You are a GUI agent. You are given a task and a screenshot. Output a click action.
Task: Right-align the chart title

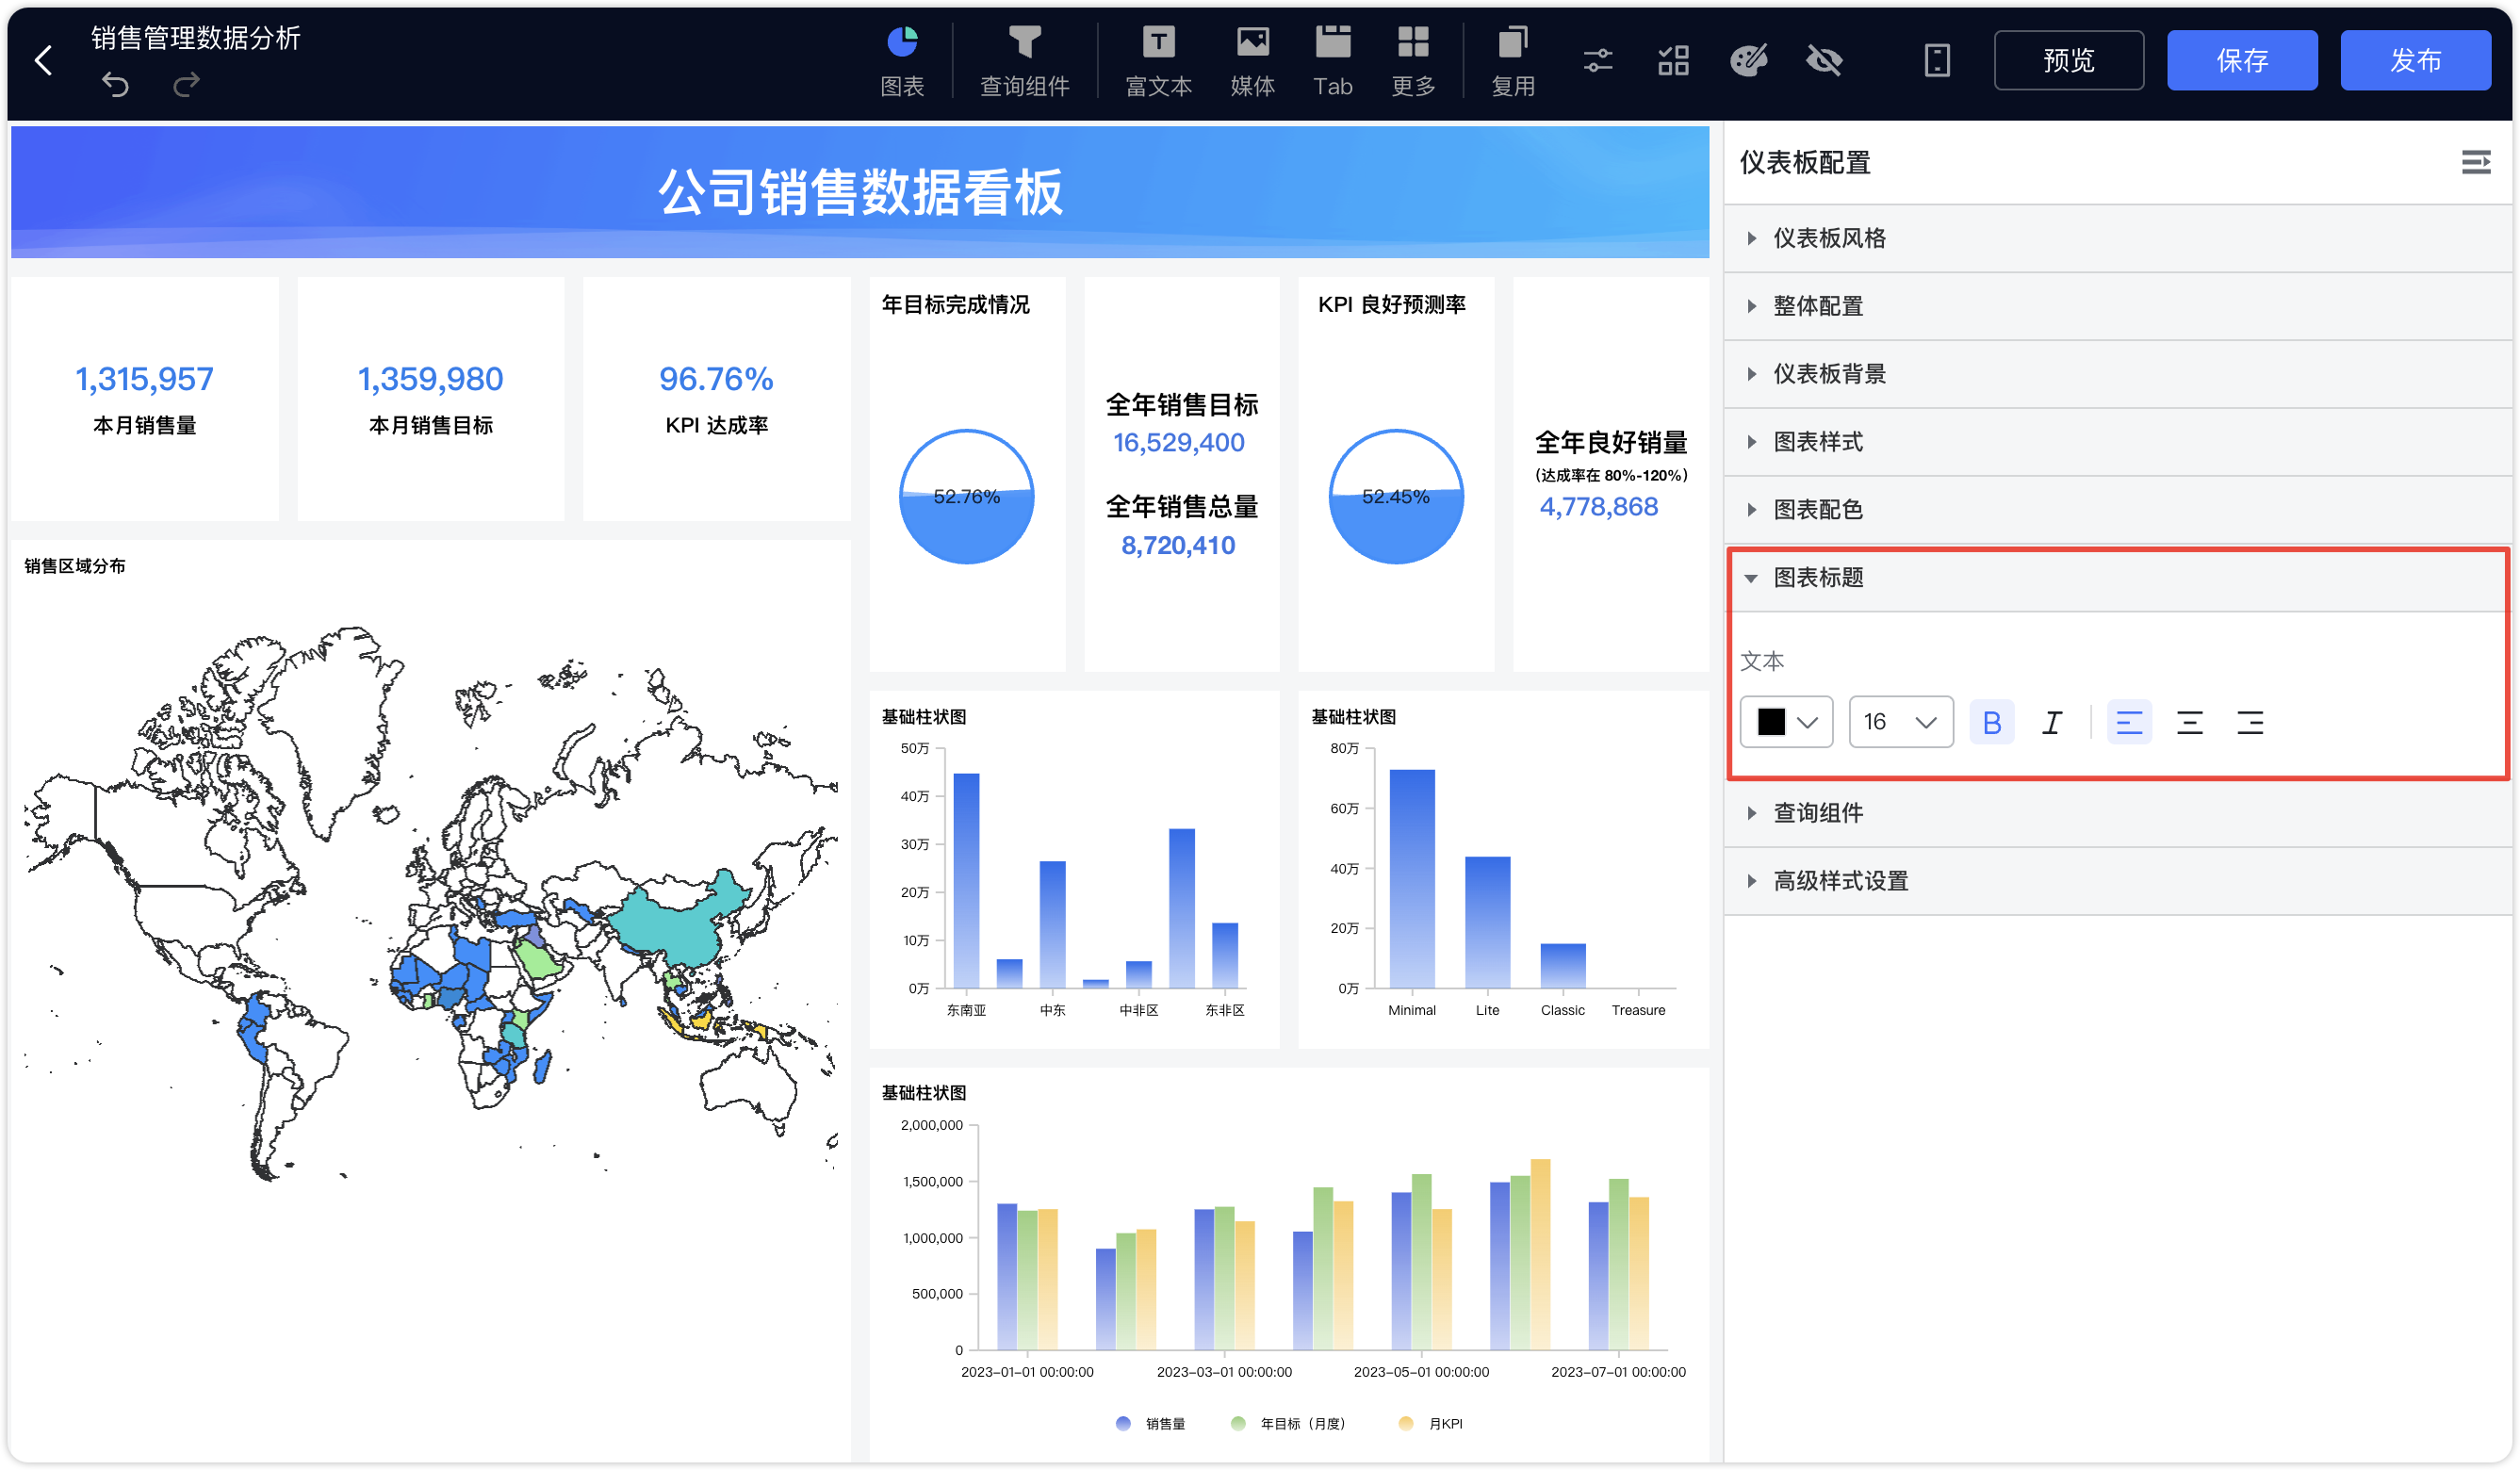(x=2250, y=722)
